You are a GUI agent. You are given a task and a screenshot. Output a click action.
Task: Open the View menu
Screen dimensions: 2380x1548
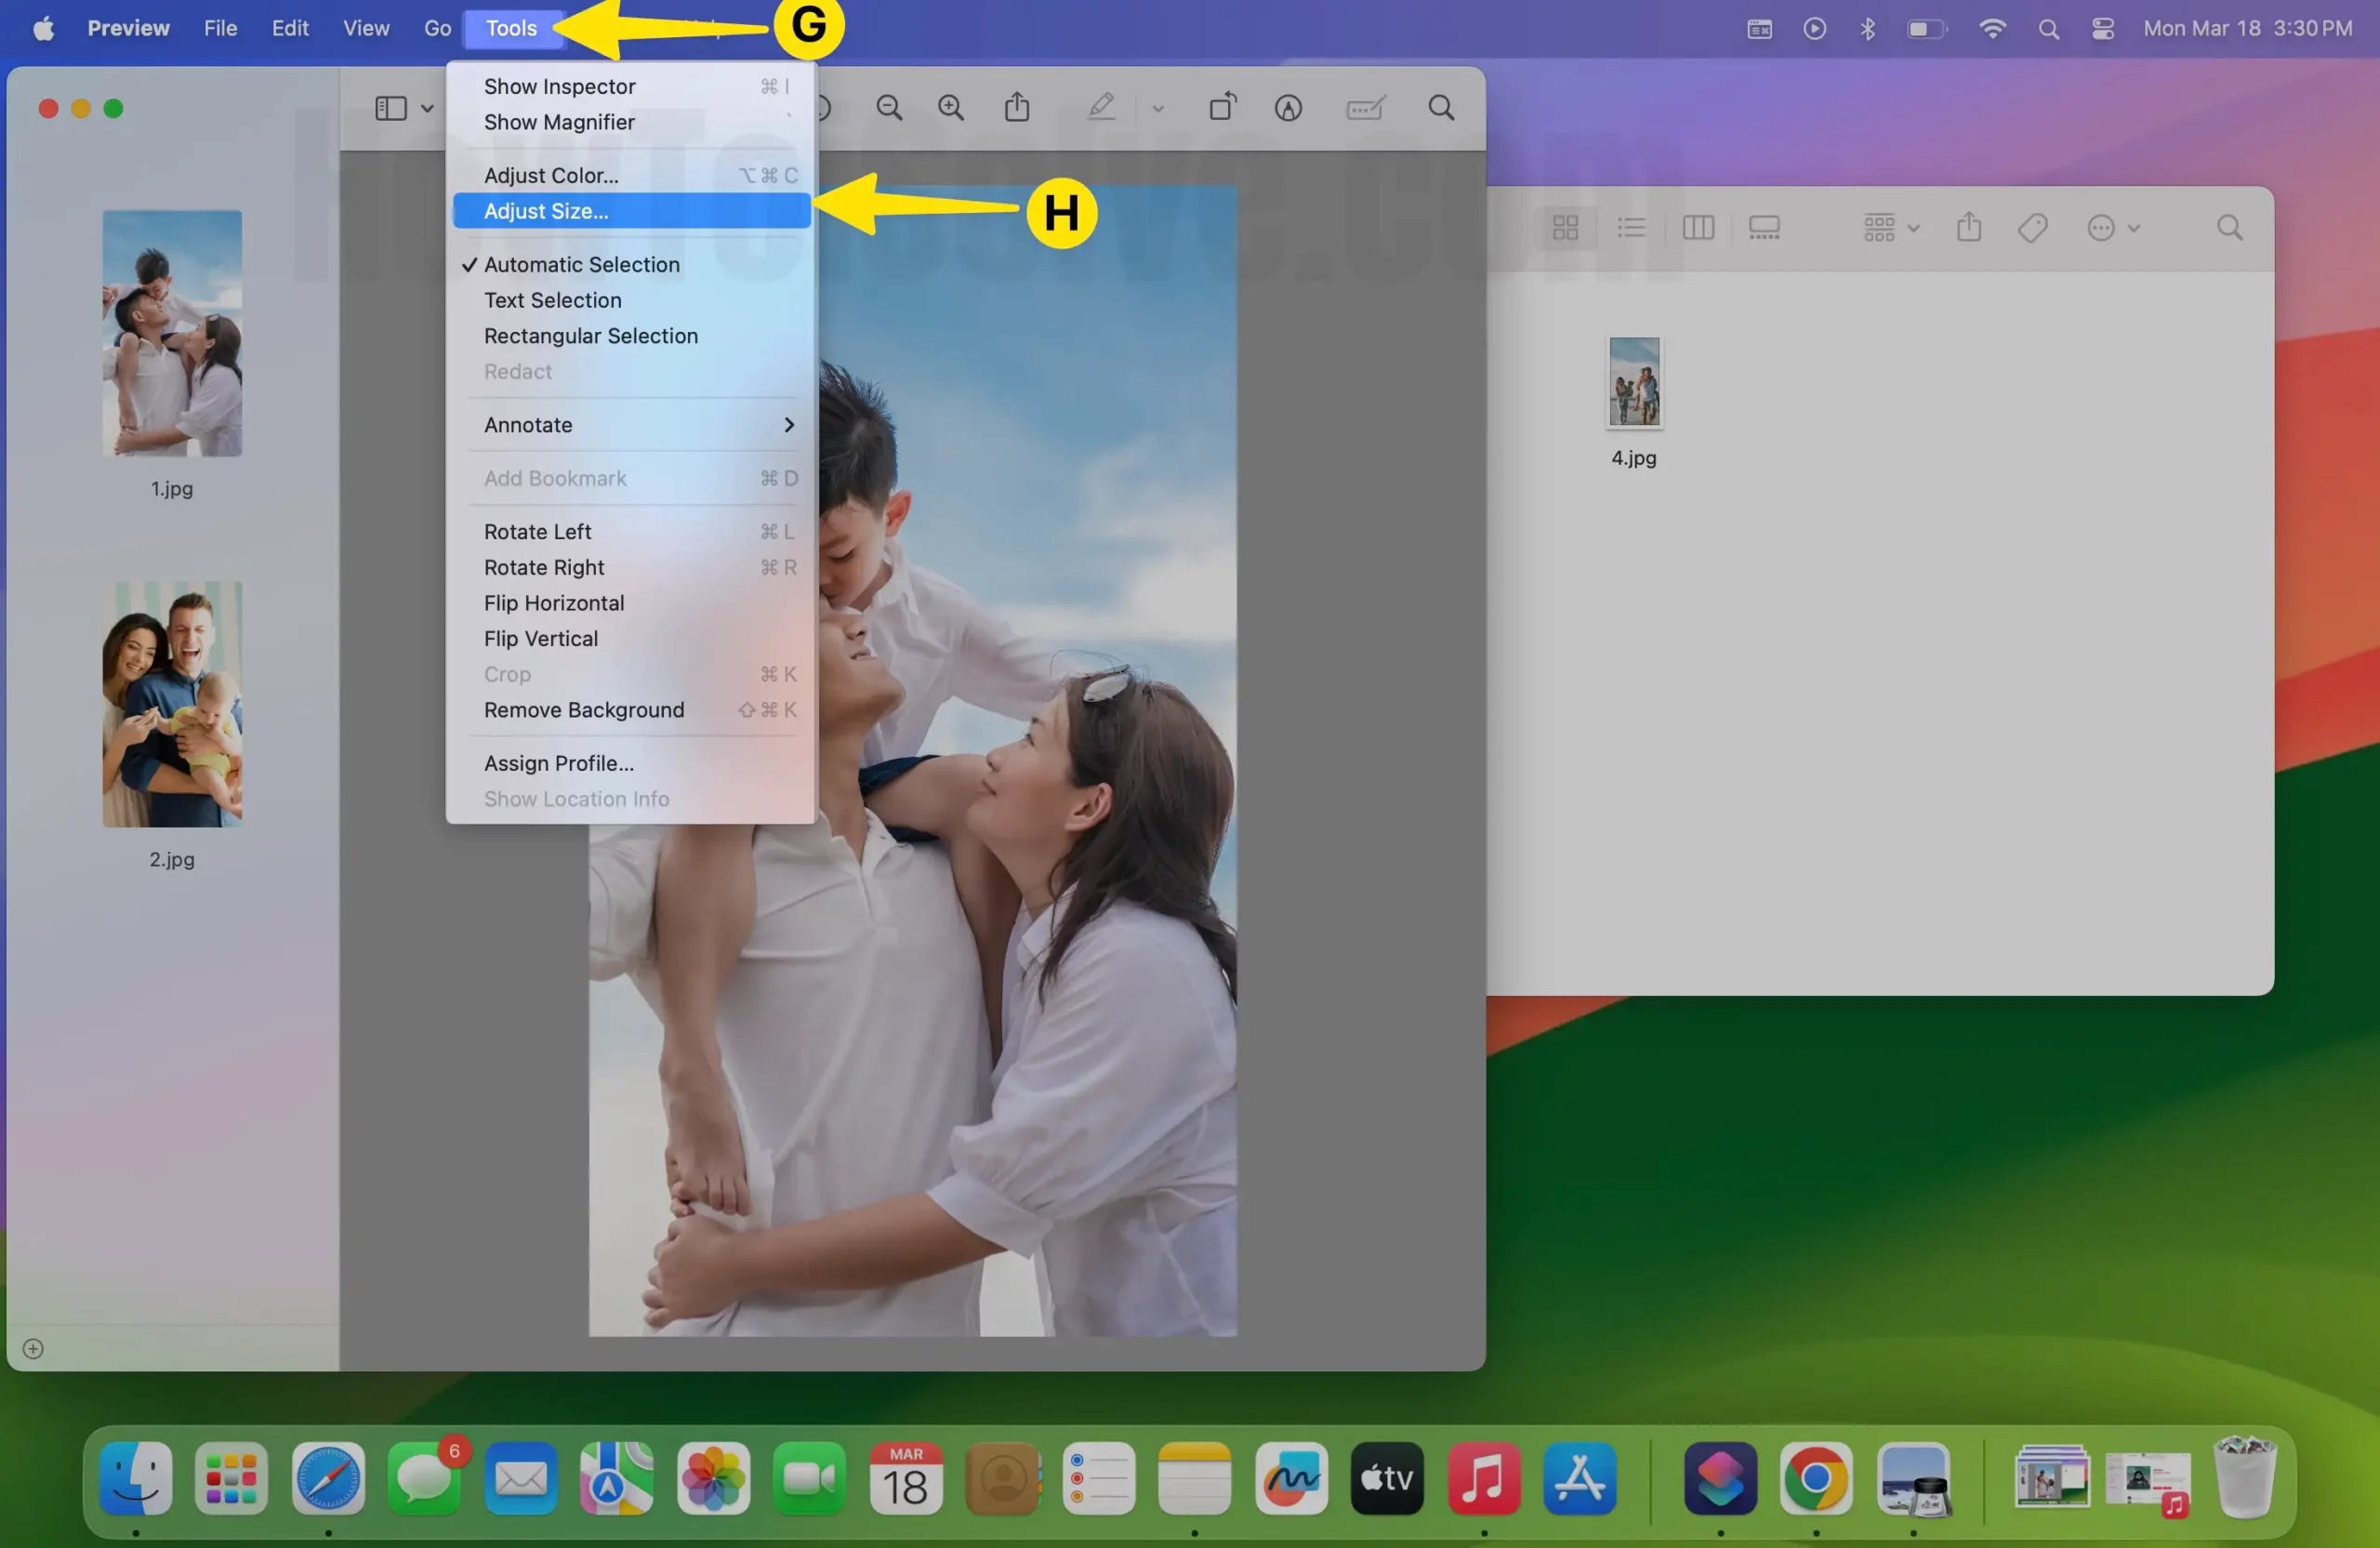366,28
